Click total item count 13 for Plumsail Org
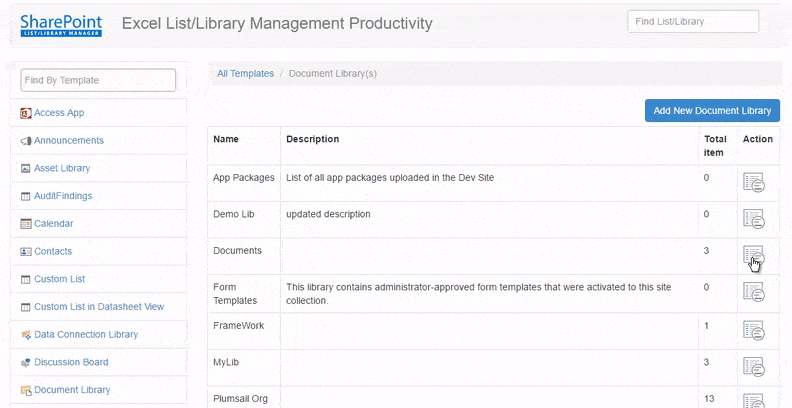This screenshot has height=408, width=792. point(709,399)
